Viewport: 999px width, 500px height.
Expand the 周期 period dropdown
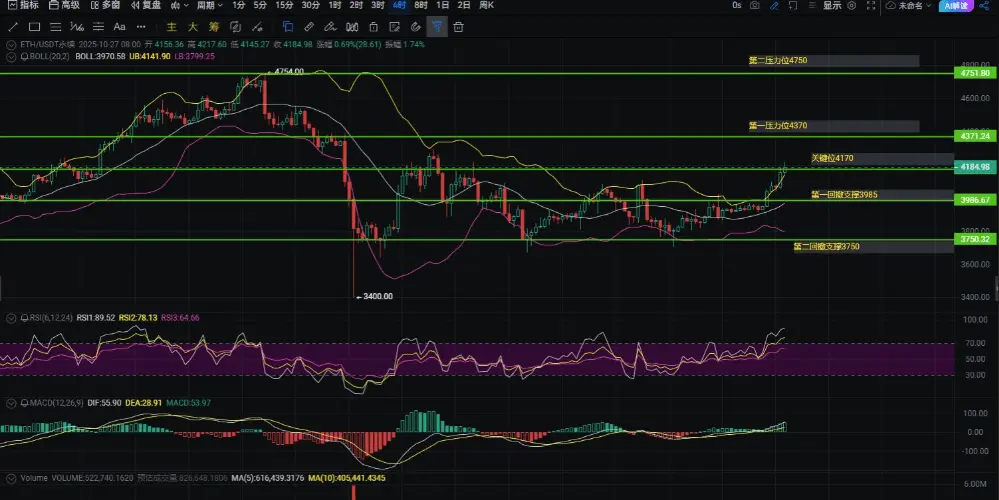pyautogui.click(x=209, y=5)
